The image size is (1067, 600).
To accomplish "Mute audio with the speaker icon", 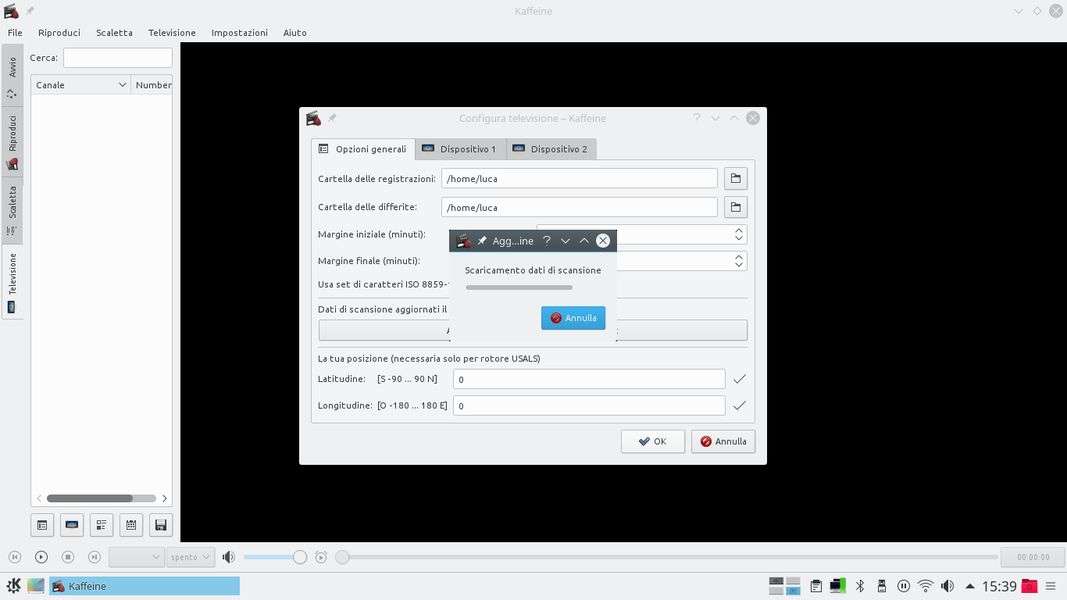I will tap(229, 557).
